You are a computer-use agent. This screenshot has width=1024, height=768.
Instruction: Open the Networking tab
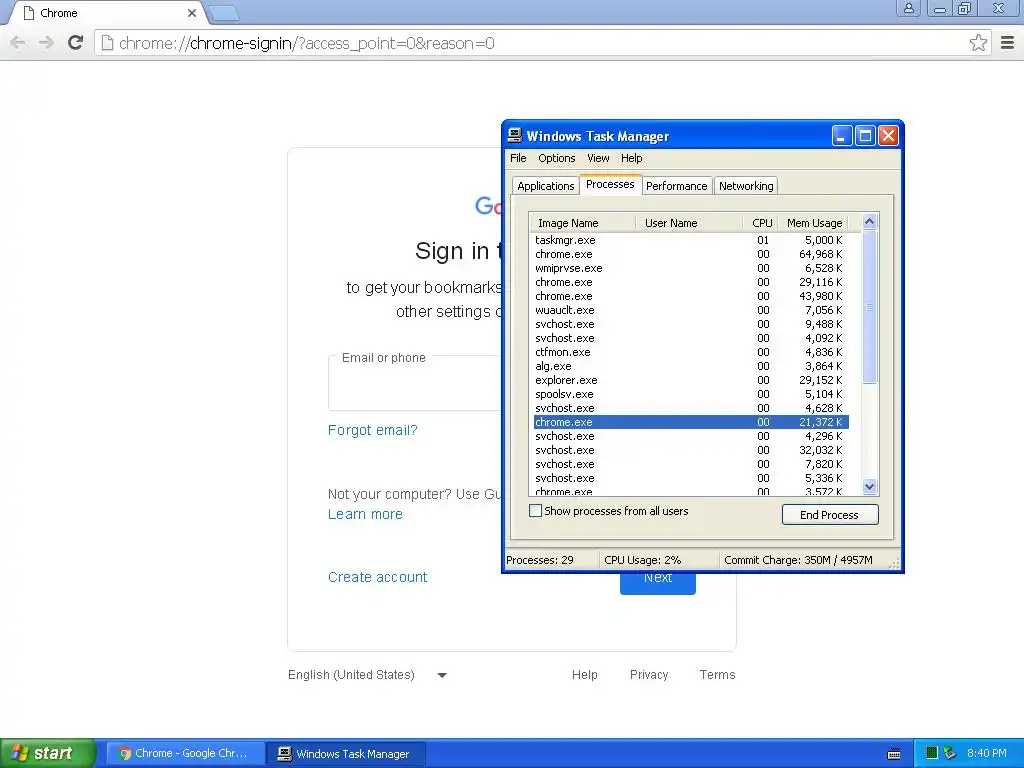click(746, 186)
